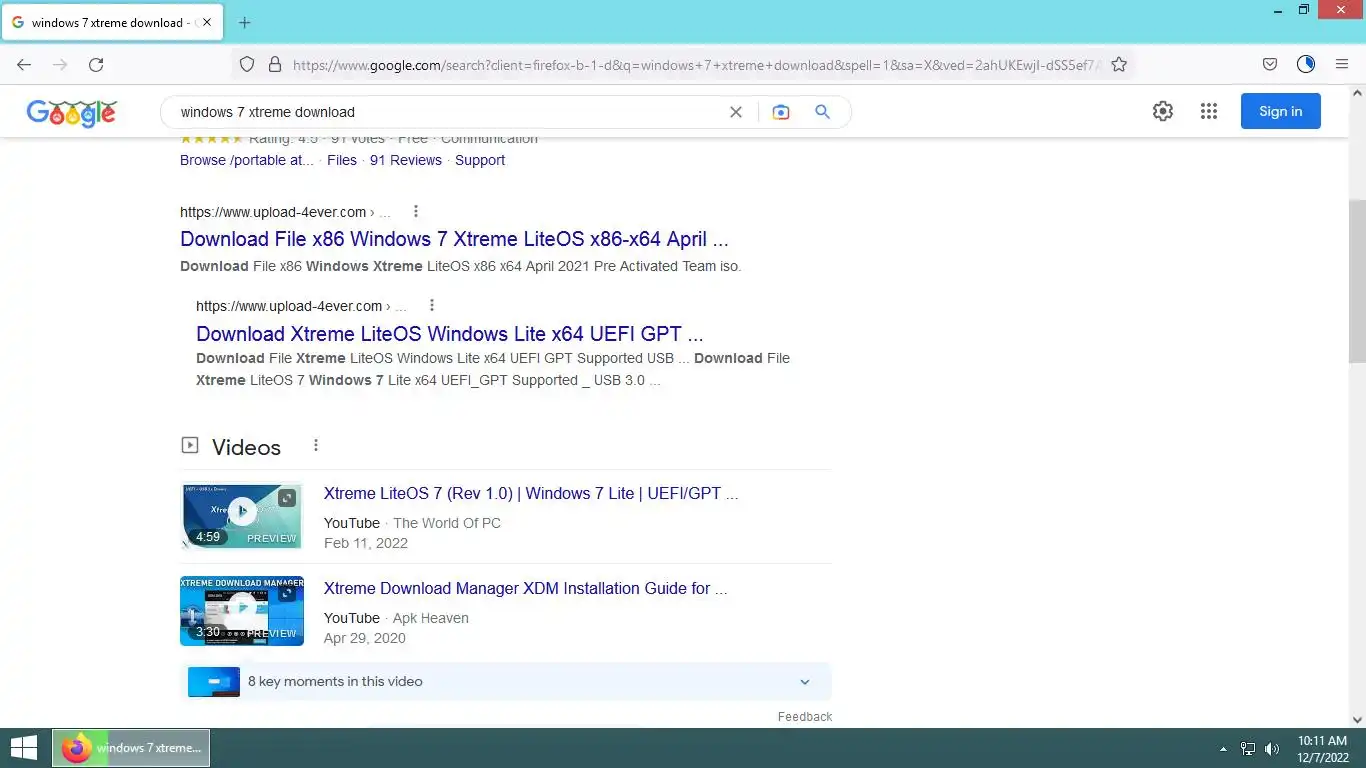Expand the 8 key moments in this video

[506, 681]
